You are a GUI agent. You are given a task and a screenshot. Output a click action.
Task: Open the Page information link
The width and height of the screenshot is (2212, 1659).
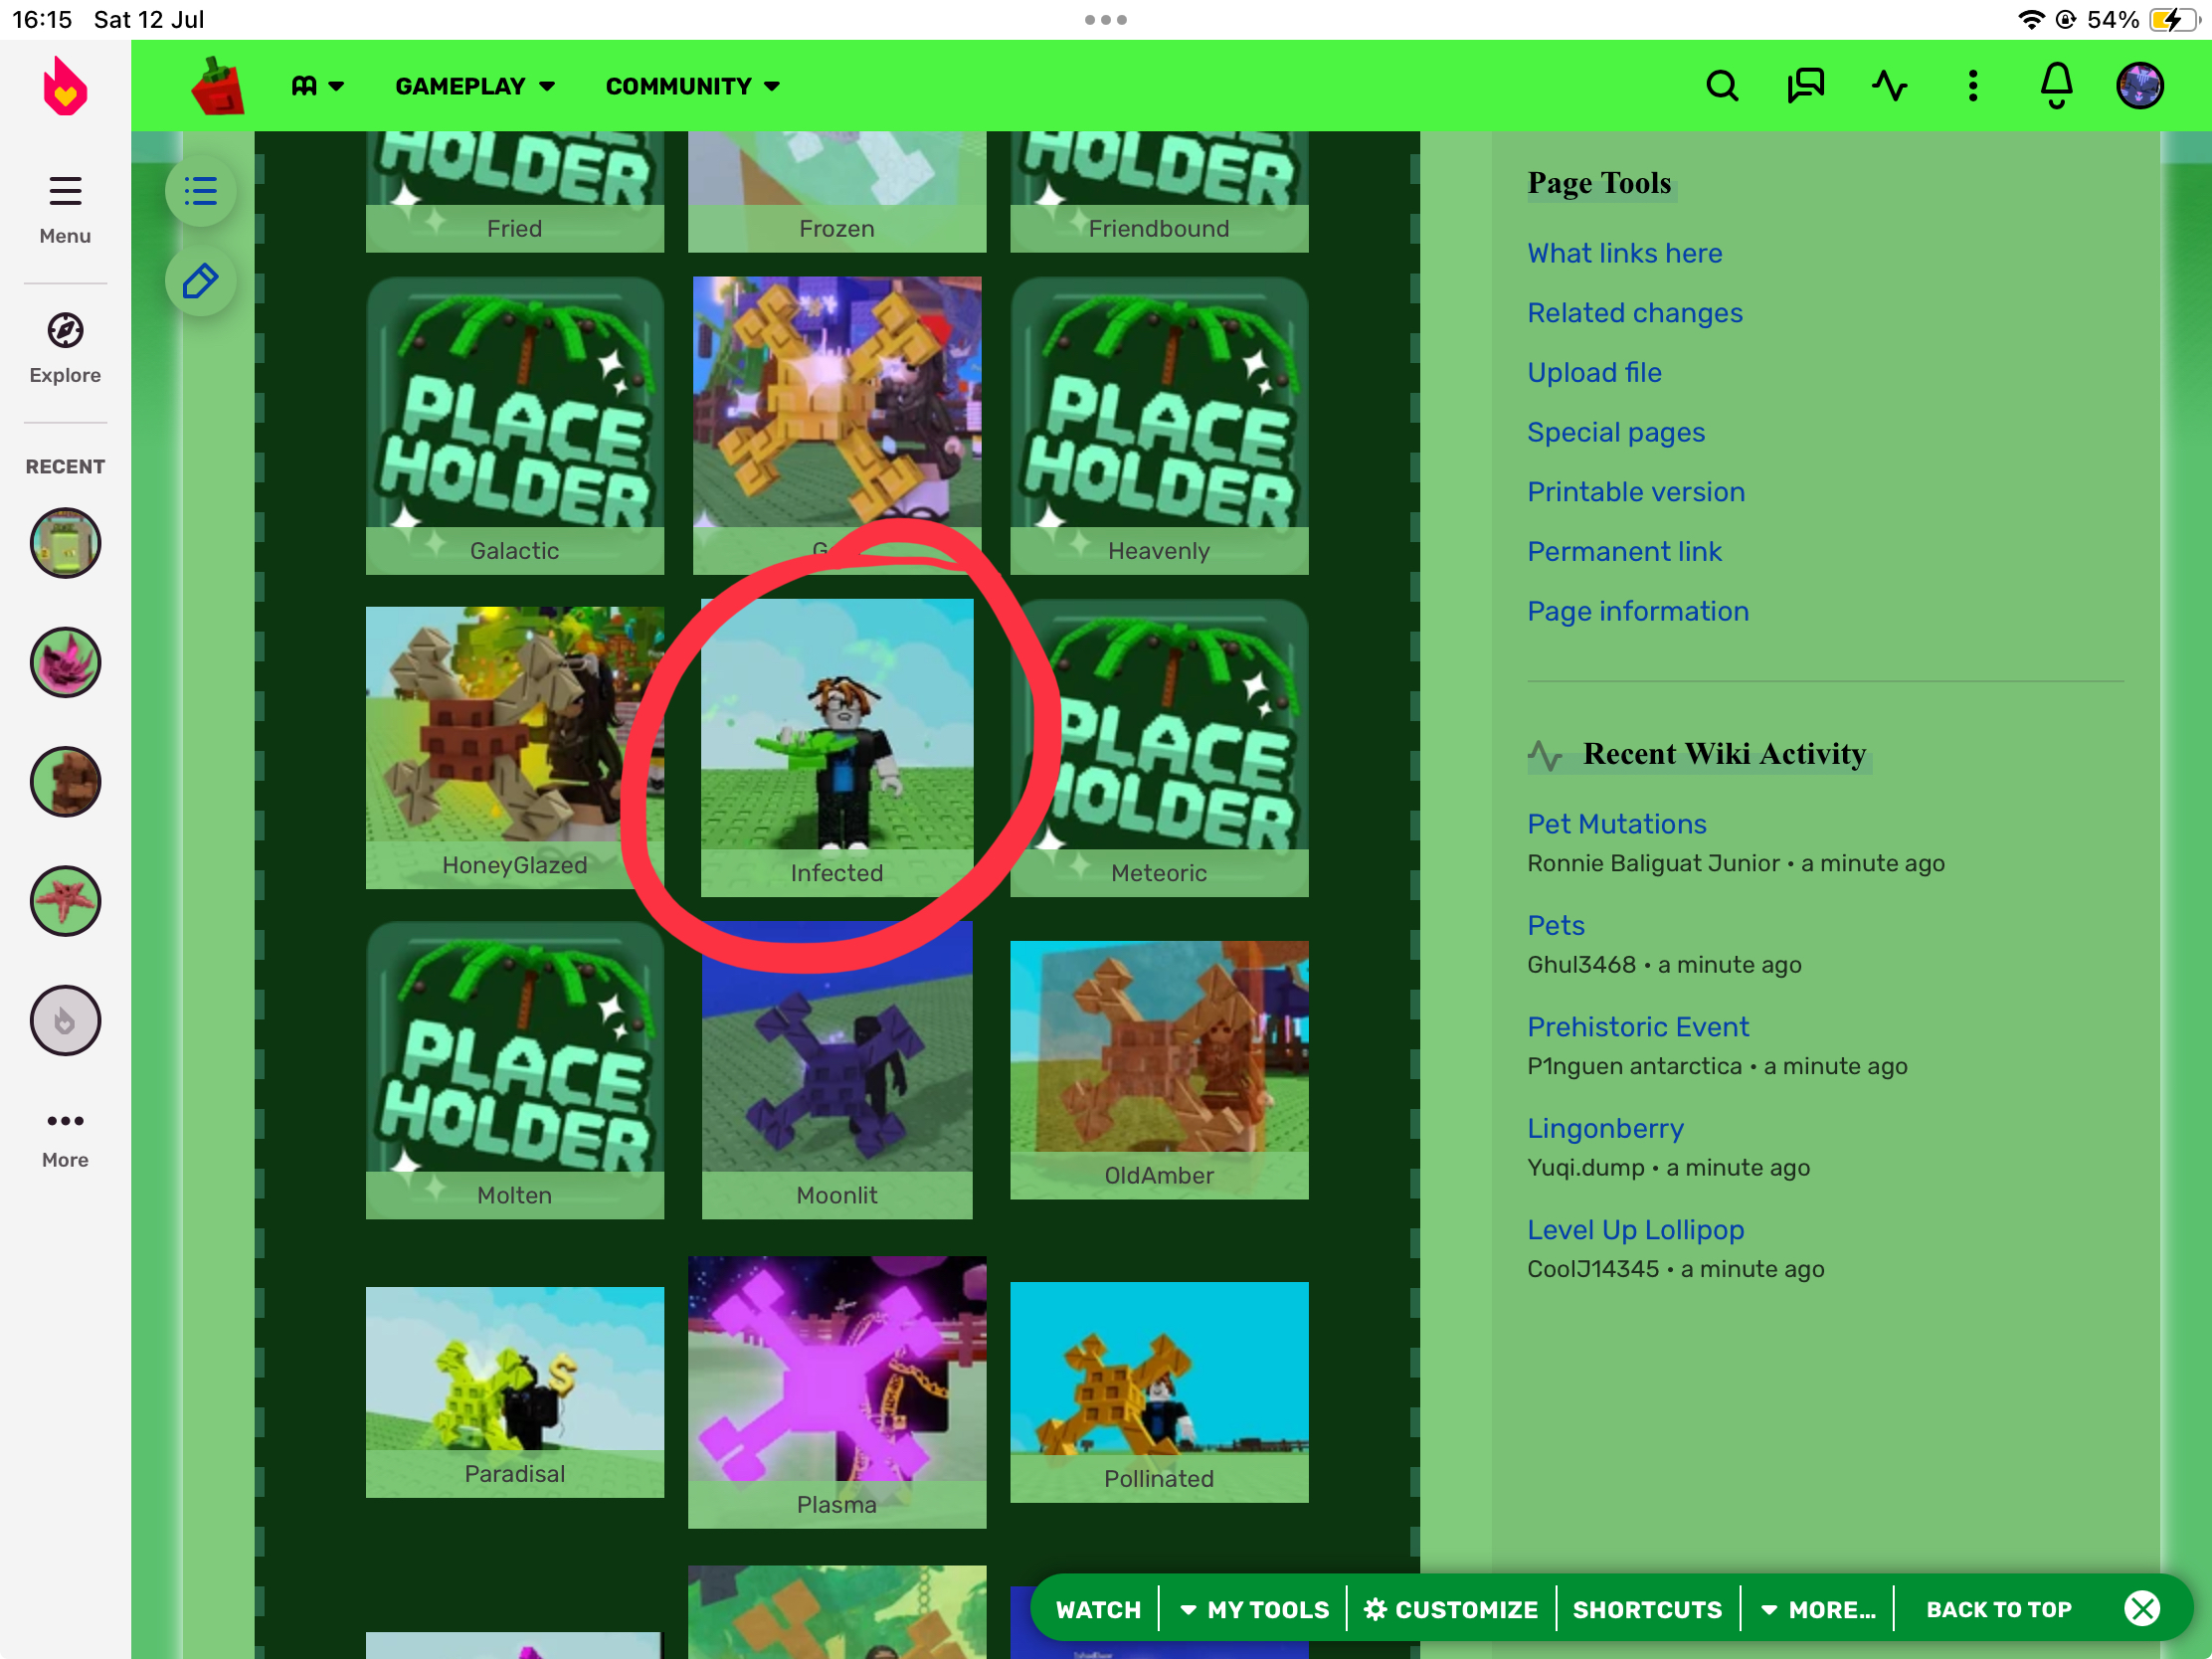pyautogui.click(x=1637, y=611)
